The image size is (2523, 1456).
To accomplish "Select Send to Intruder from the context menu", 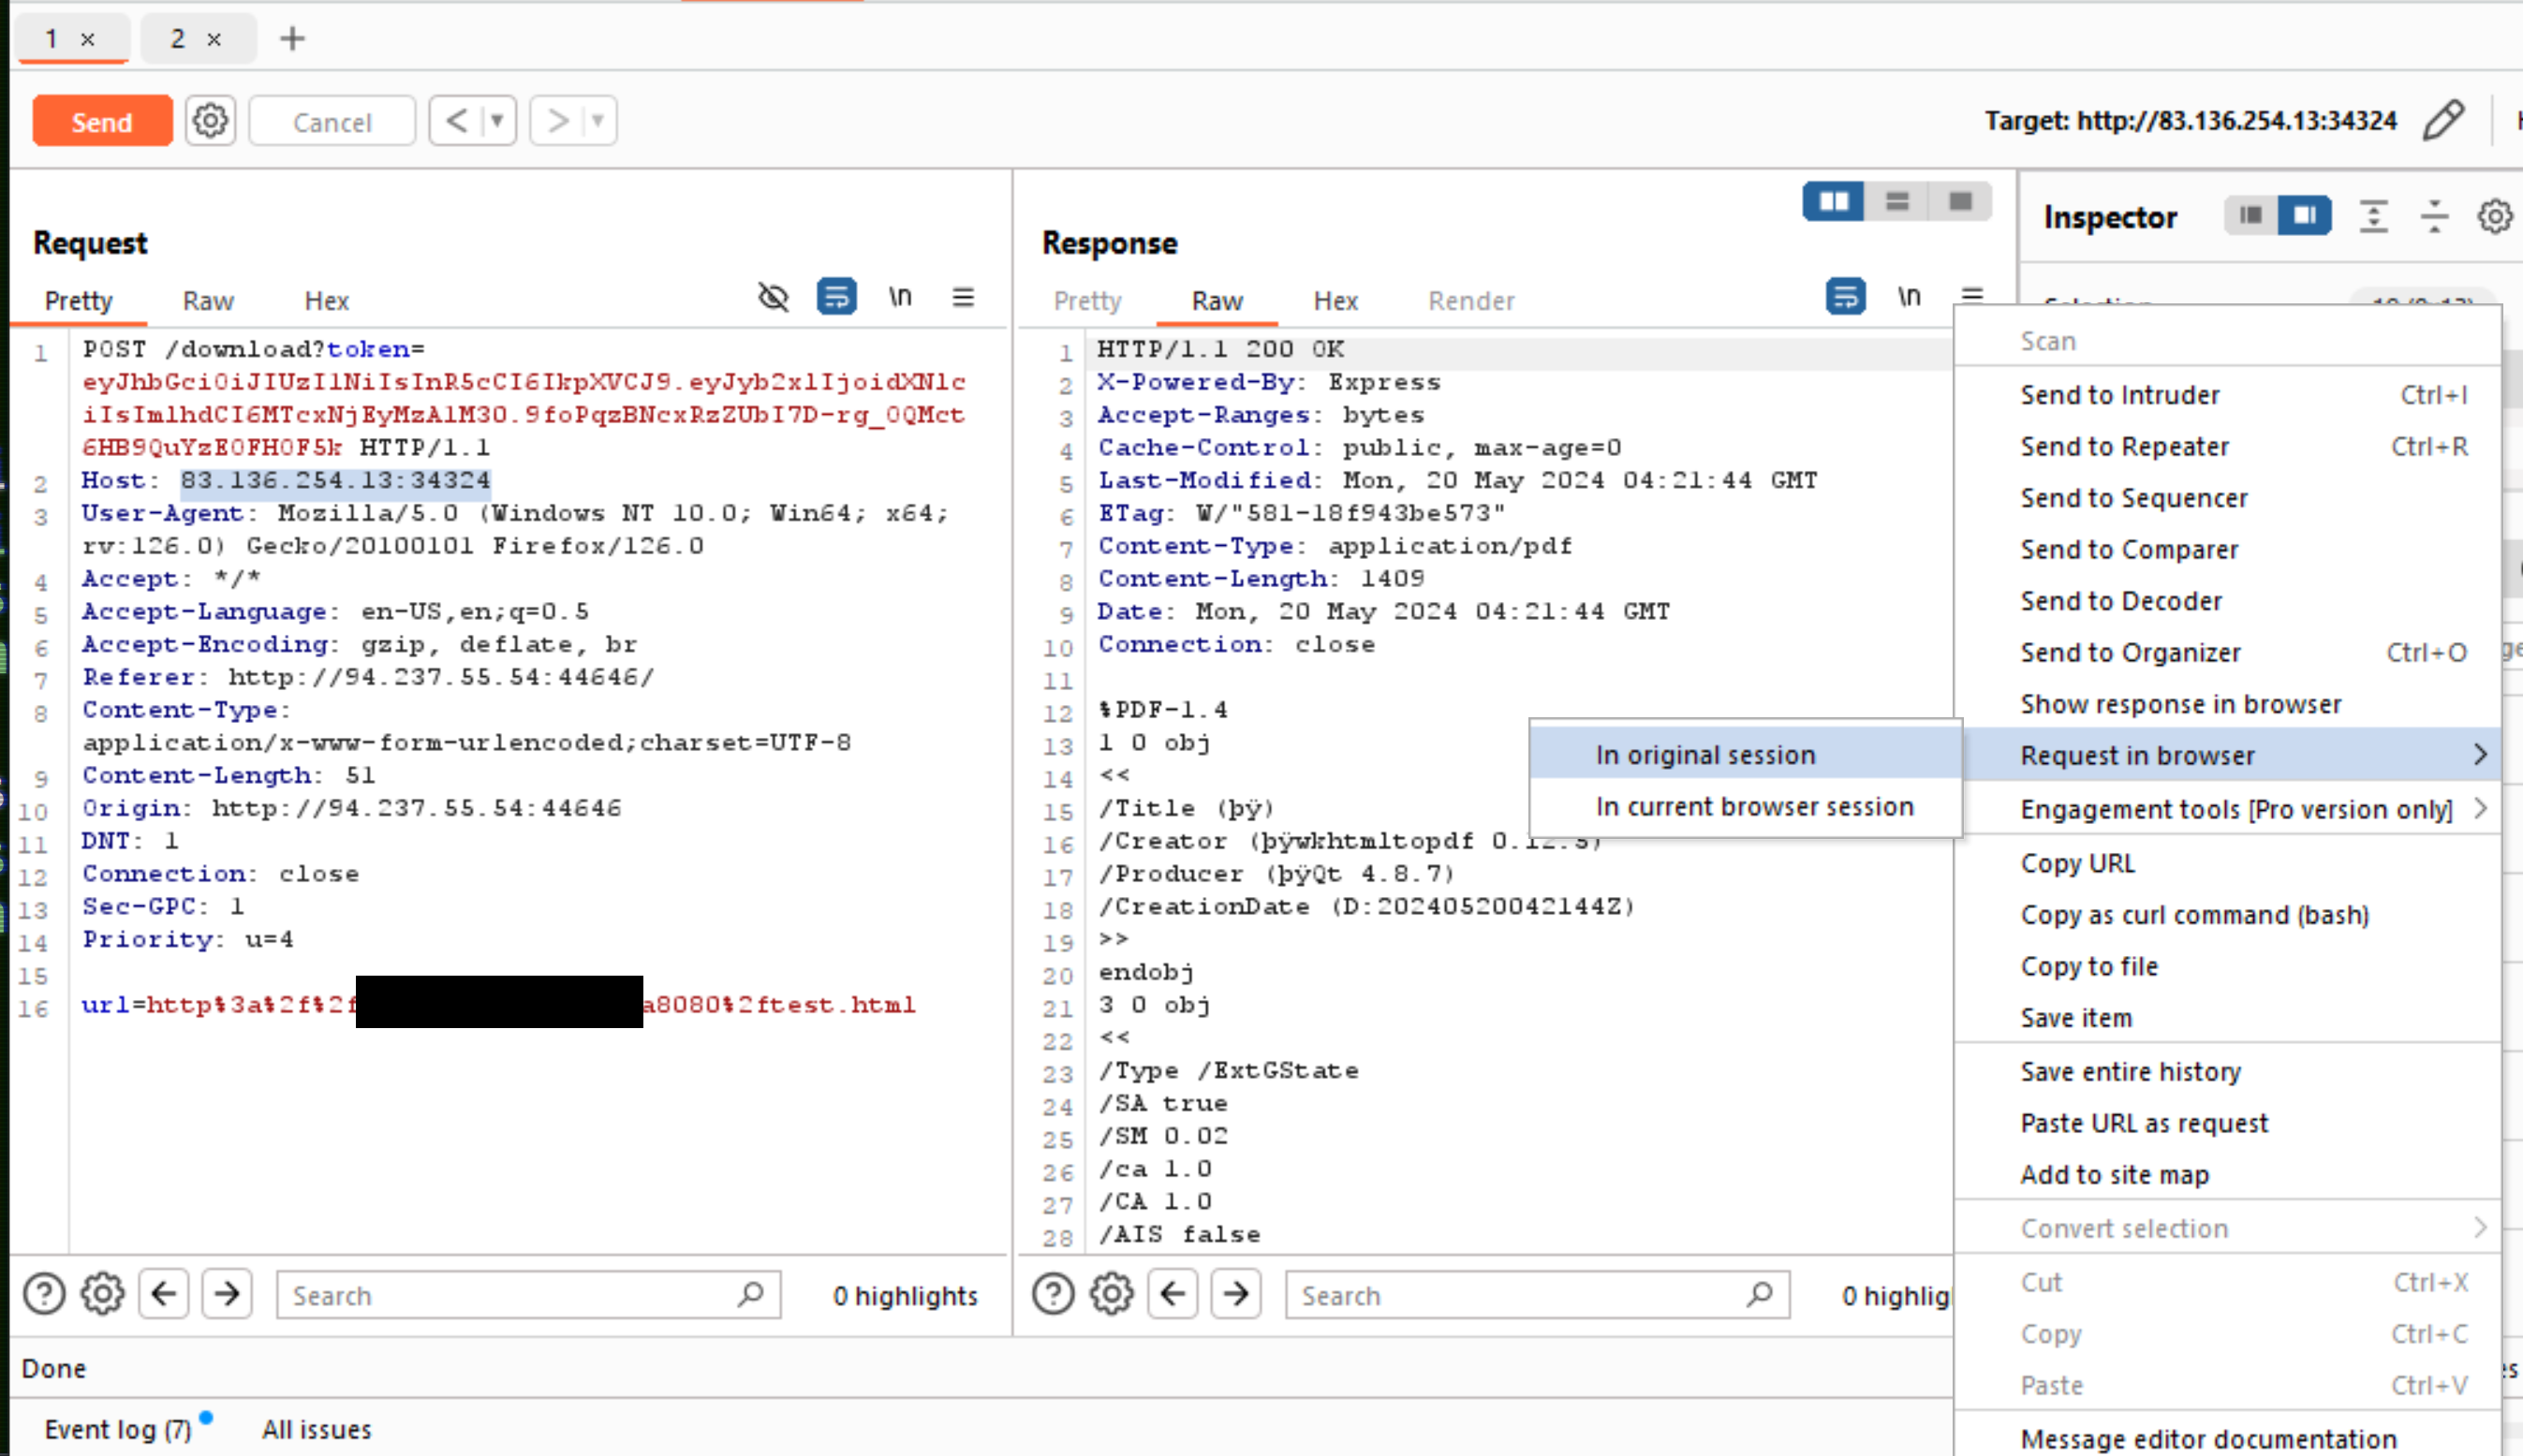I will [2120, 395].
